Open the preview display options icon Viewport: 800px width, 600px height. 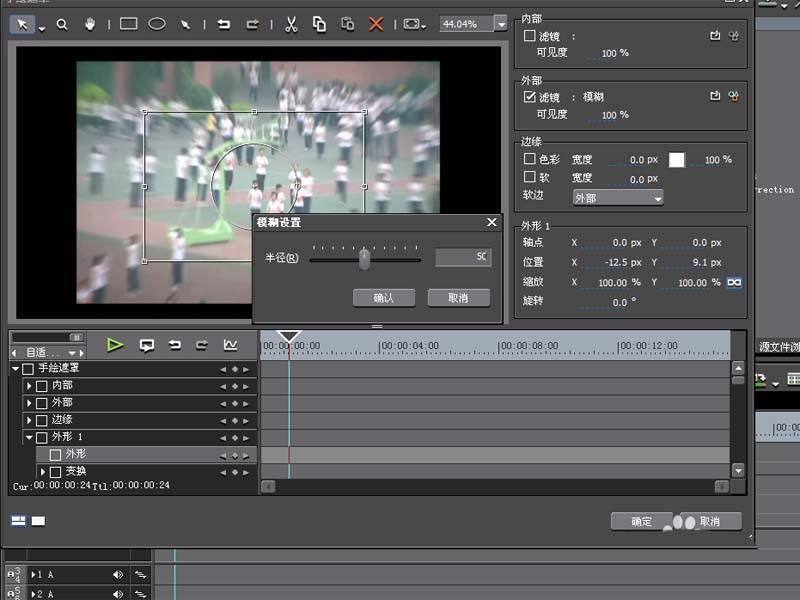pos(412,24)
